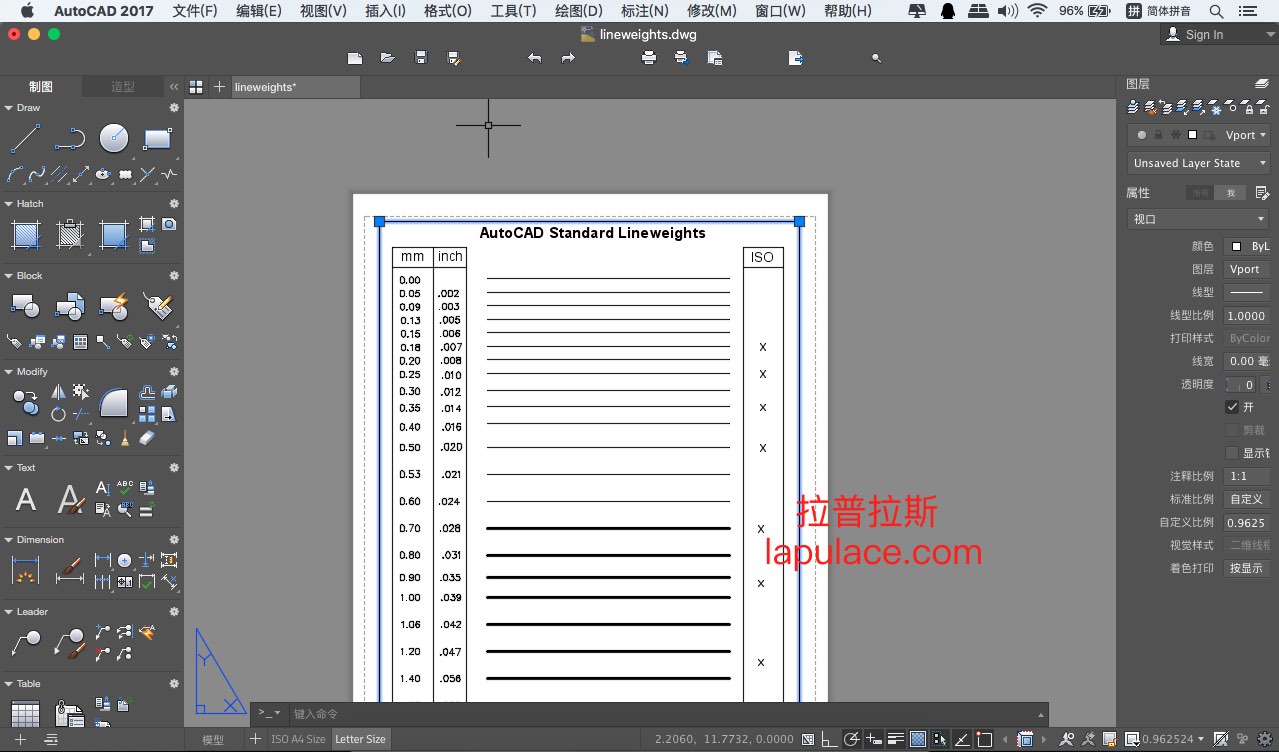Select the Line drawing tool
Screen dimensions: 1279x752
(x=26, y=138)
